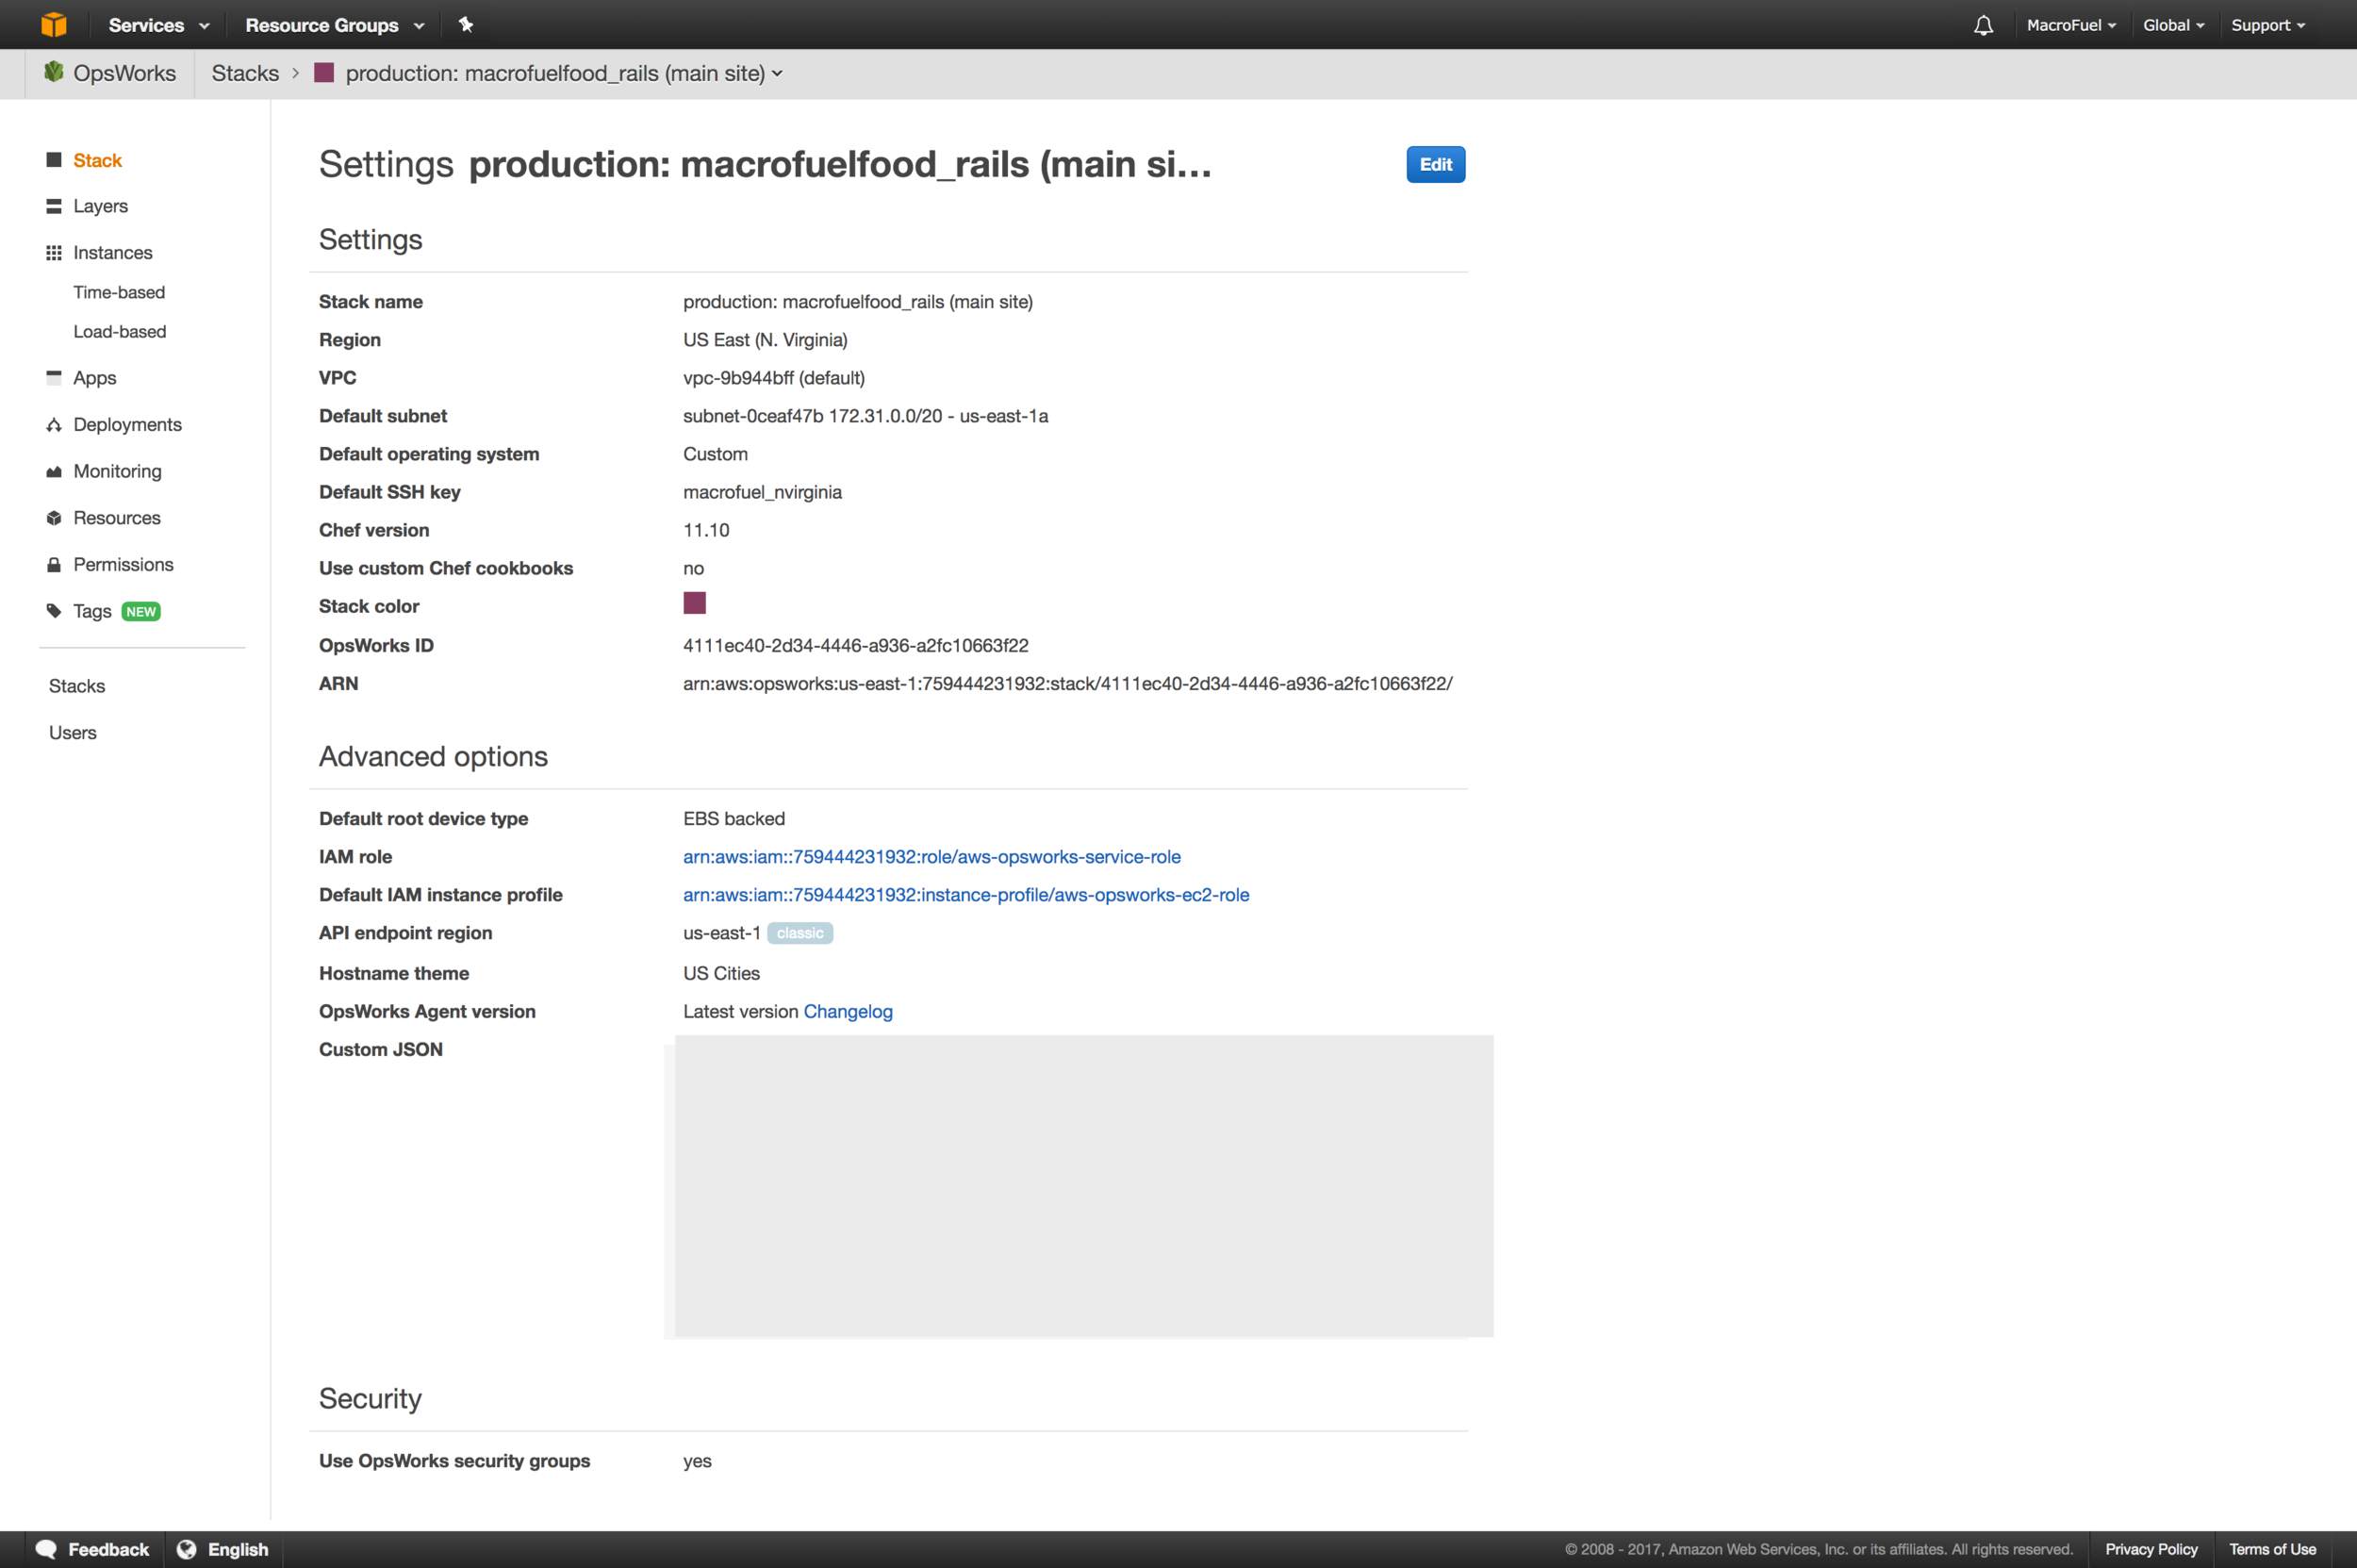
Task: Click the subnet-0ceaf47b default subnet value
Action: [865, 416]
